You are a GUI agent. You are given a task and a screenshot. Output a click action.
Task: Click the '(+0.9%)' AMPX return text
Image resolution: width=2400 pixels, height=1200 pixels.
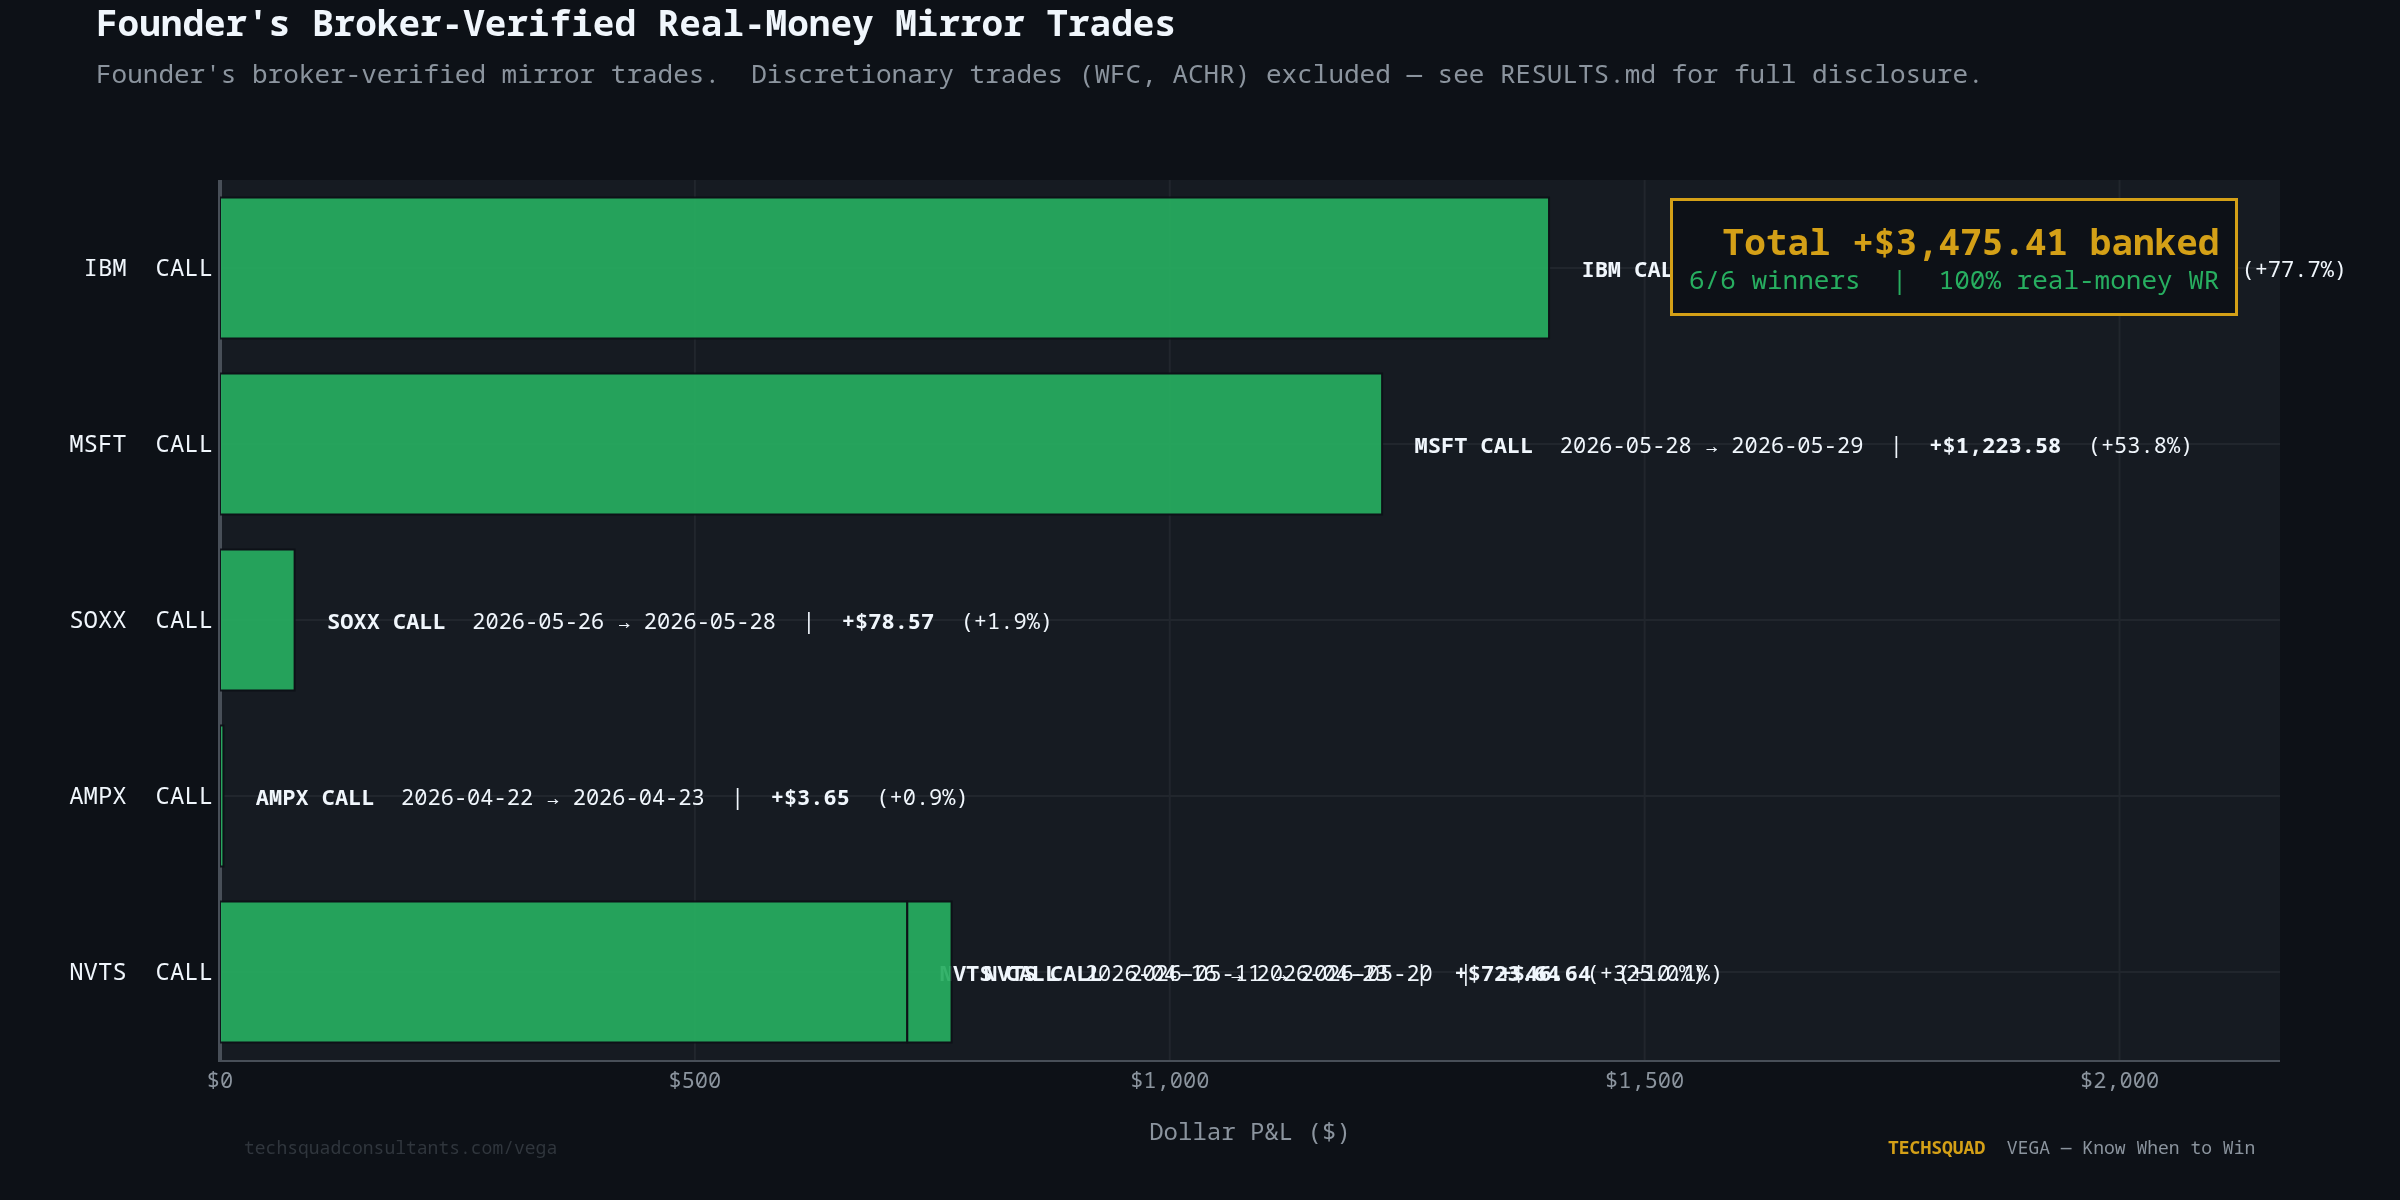click(922, 798)
